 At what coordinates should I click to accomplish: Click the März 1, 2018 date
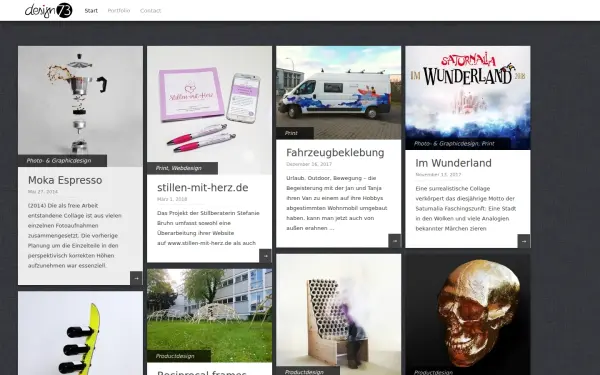point(172,199)
